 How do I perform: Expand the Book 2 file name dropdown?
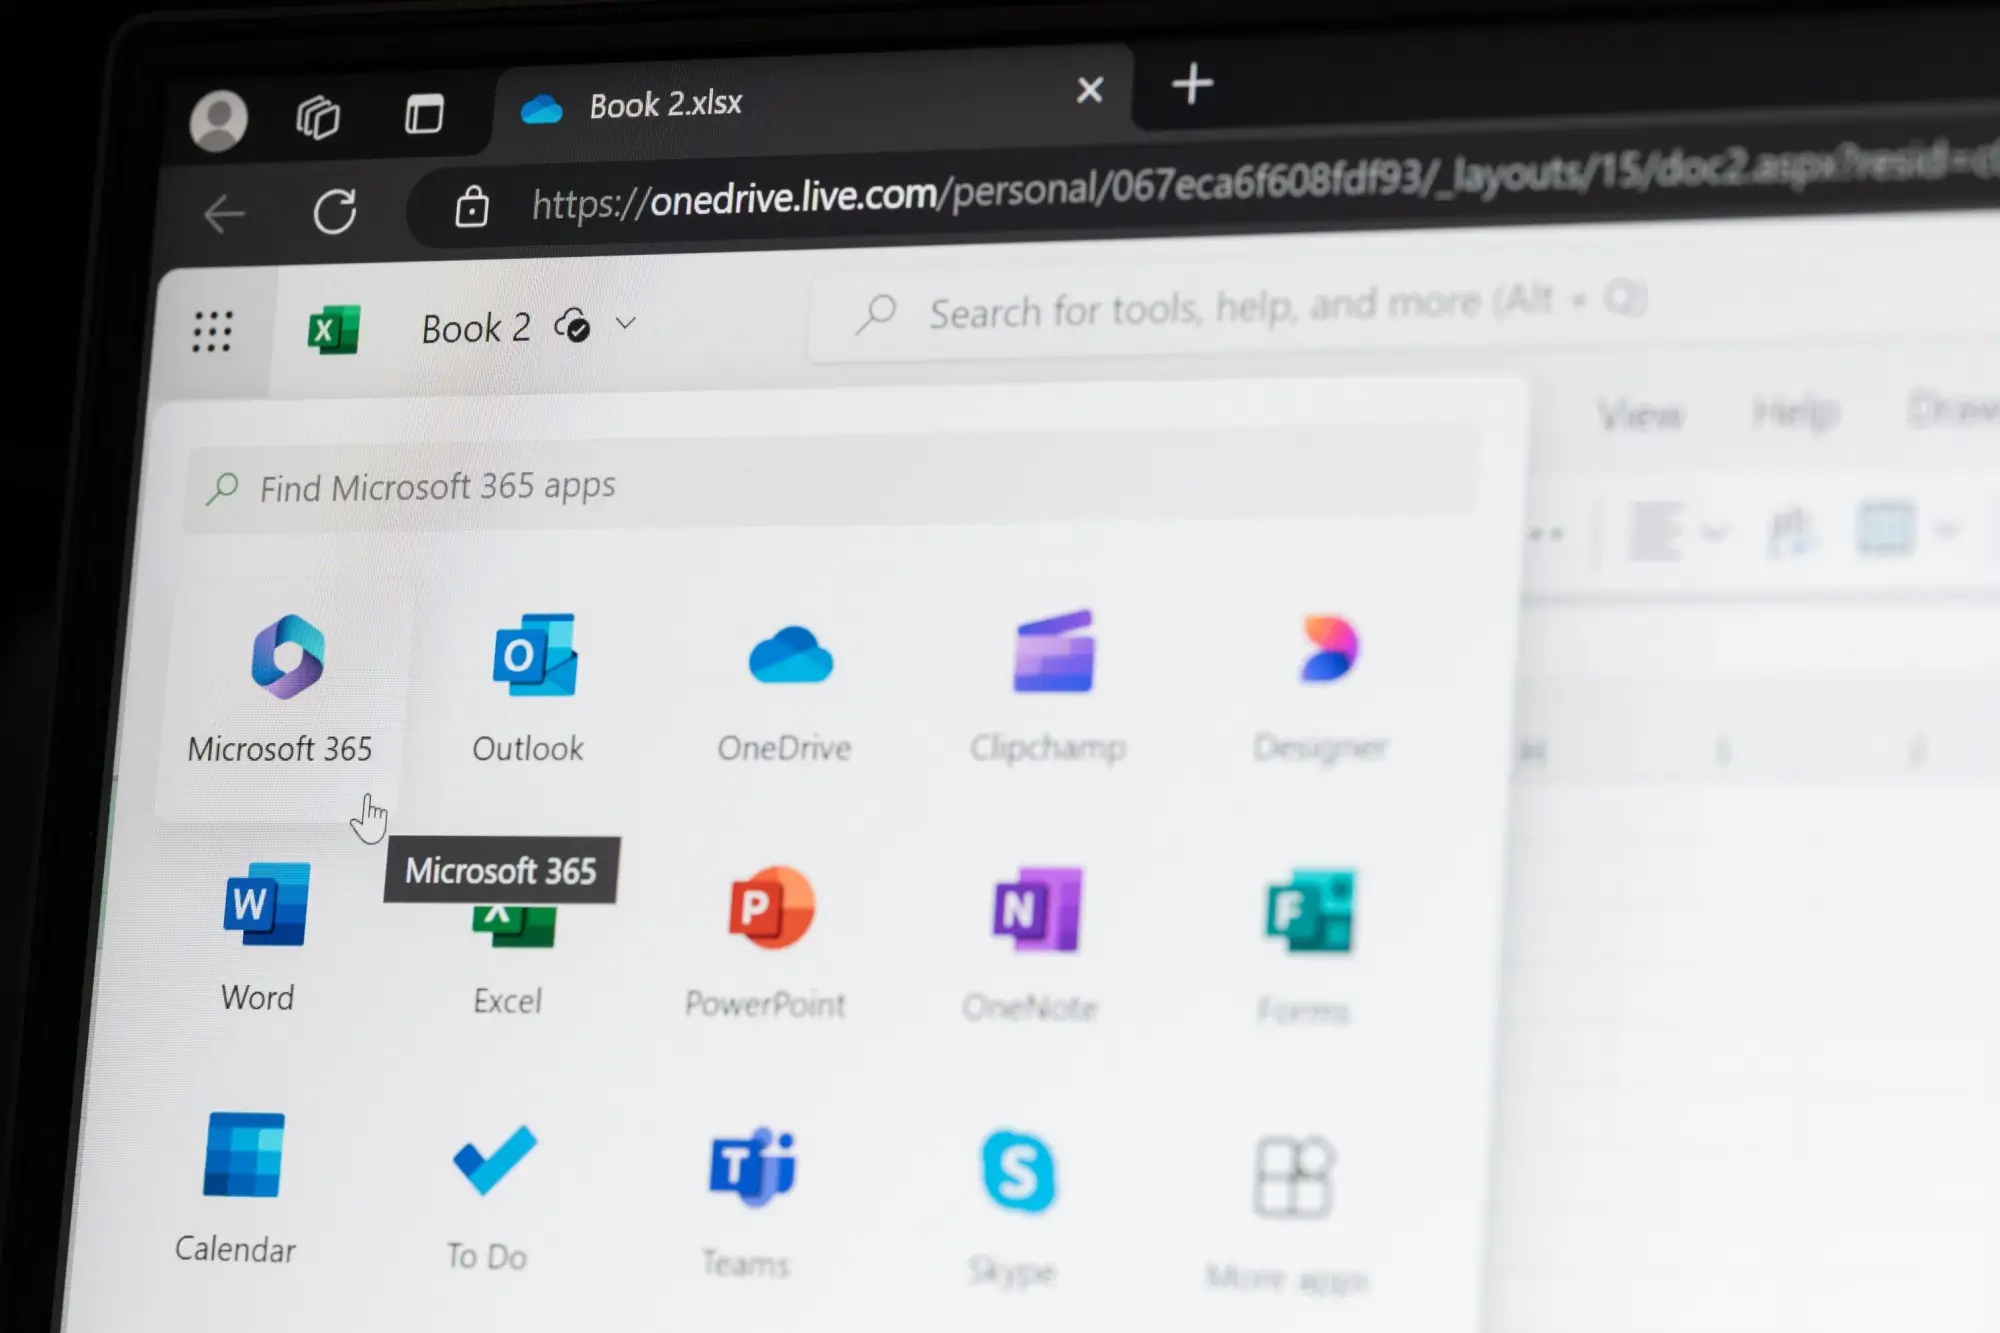click(x=626, y=323)
